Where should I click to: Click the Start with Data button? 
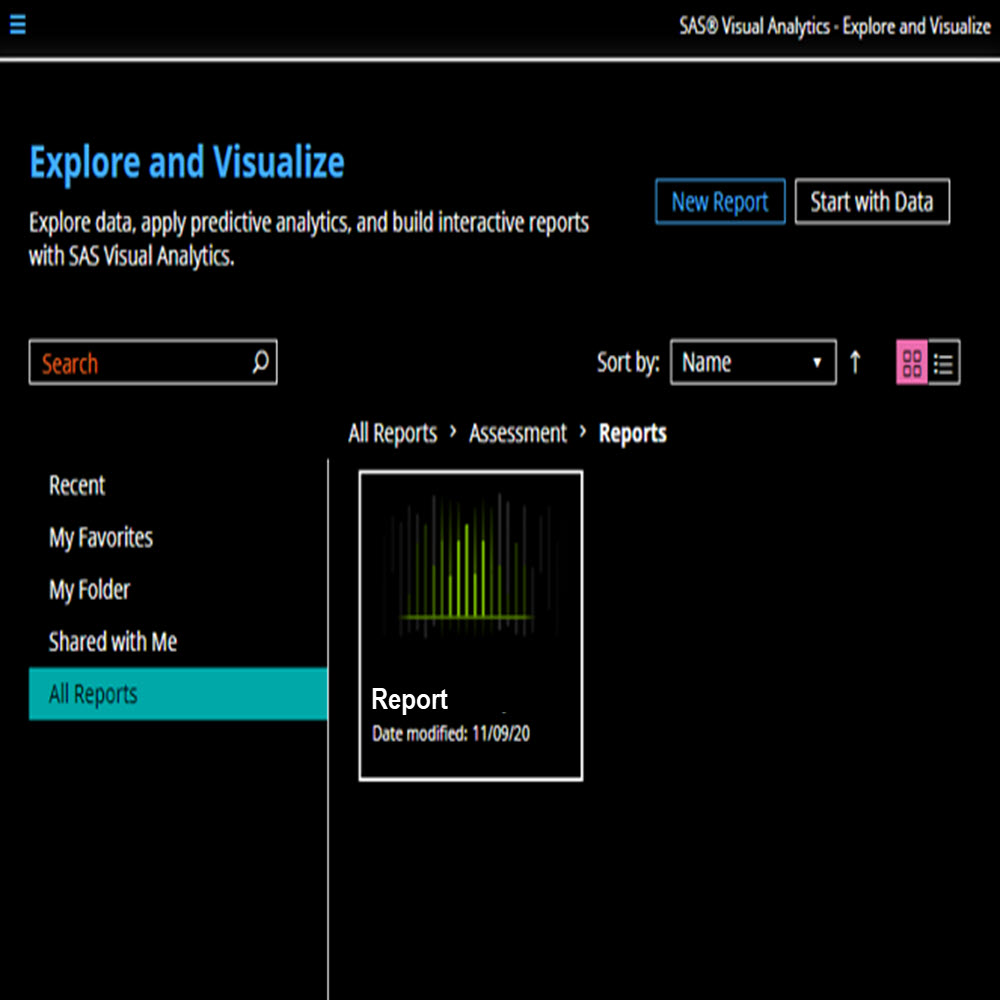coord(871,202)
